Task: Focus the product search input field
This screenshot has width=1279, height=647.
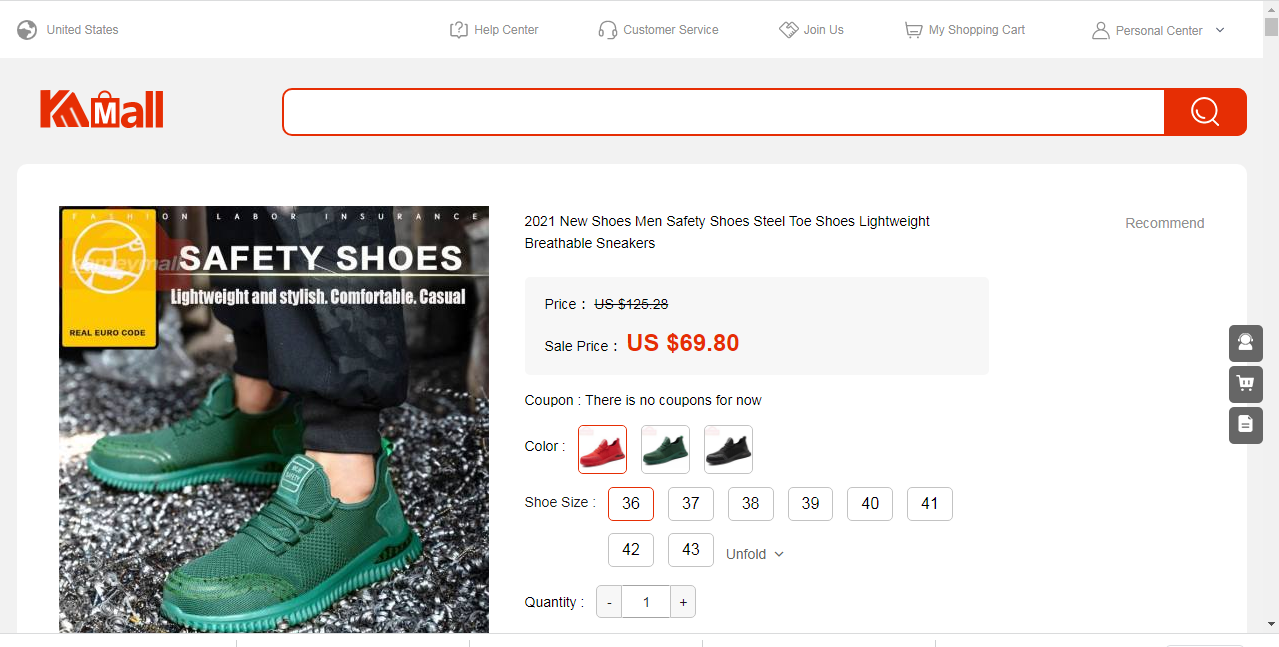Action: coord(723,111)
